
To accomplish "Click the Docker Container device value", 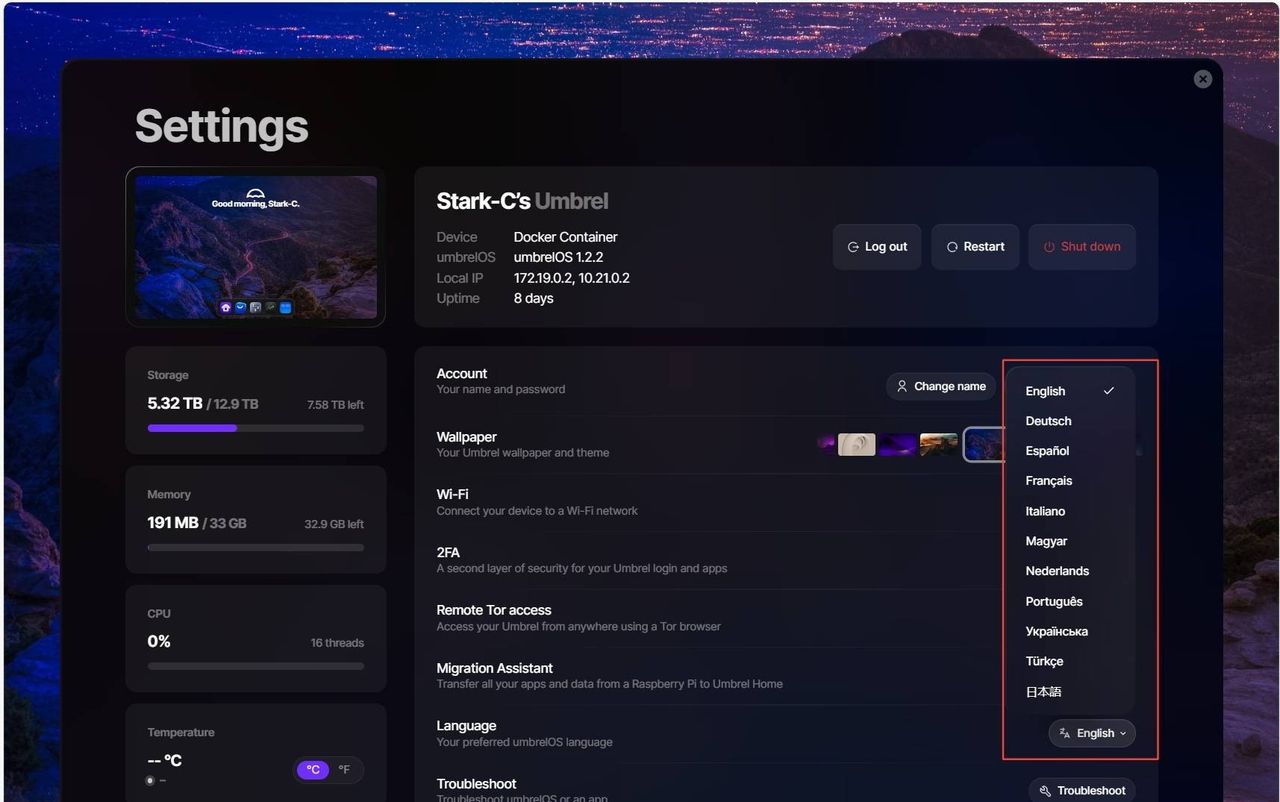I will [x=566, y=237].
